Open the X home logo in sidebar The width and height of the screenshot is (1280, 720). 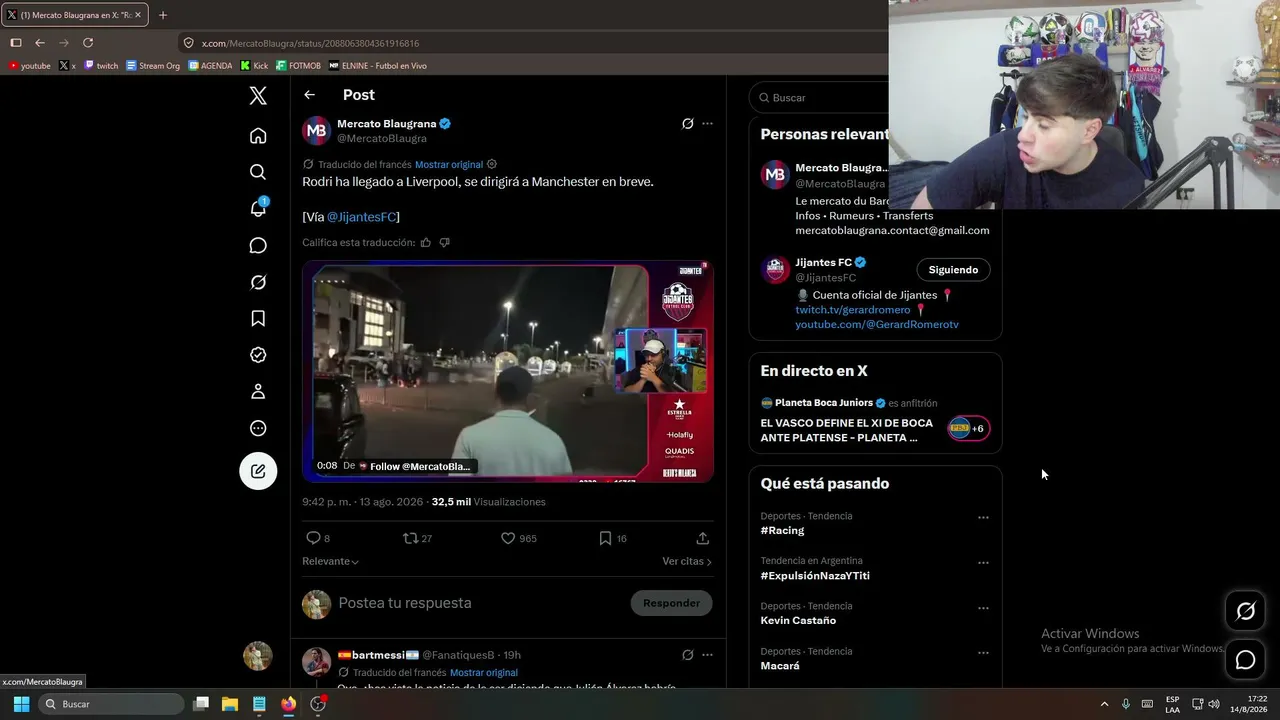tap(258, 96)
